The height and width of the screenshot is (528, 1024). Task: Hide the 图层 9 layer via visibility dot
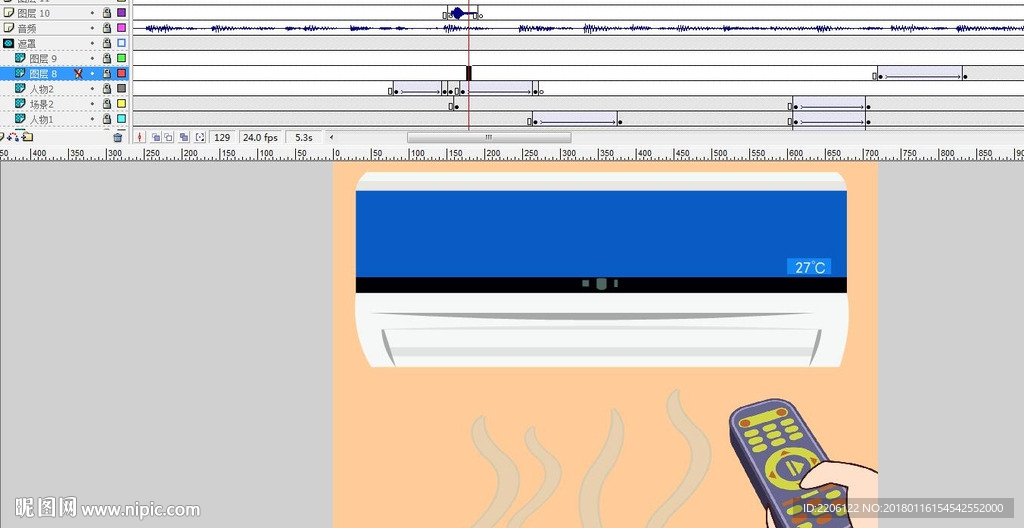click(x=92, y=58)
